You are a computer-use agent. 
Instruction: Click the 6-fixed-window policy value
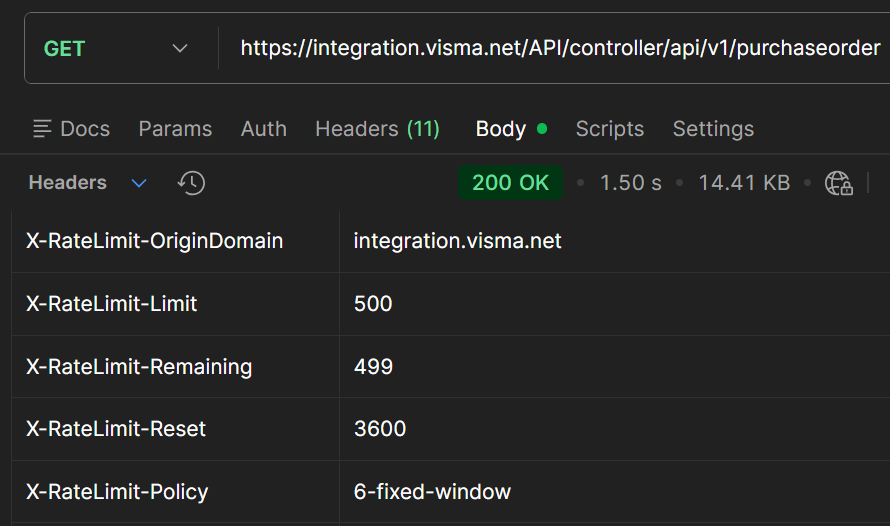[432, 491]
